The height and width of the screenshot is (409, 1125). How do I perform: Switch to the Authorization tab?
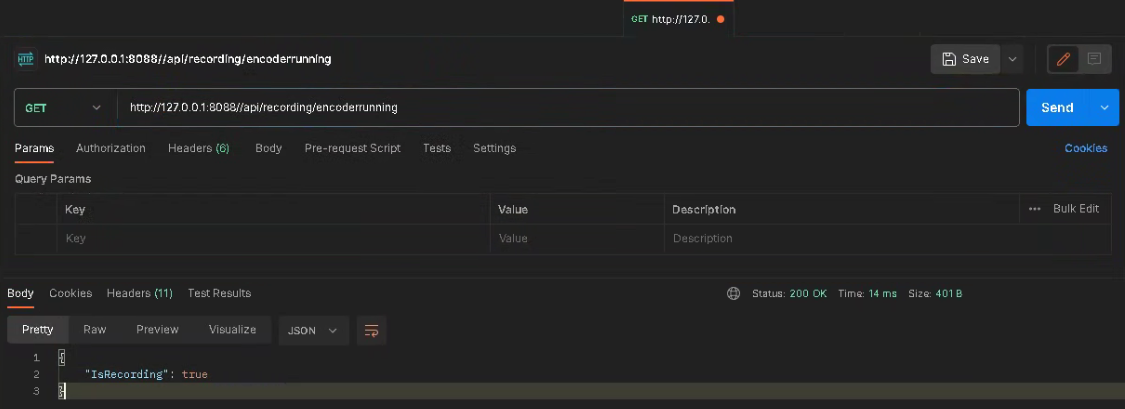point(111,148)
